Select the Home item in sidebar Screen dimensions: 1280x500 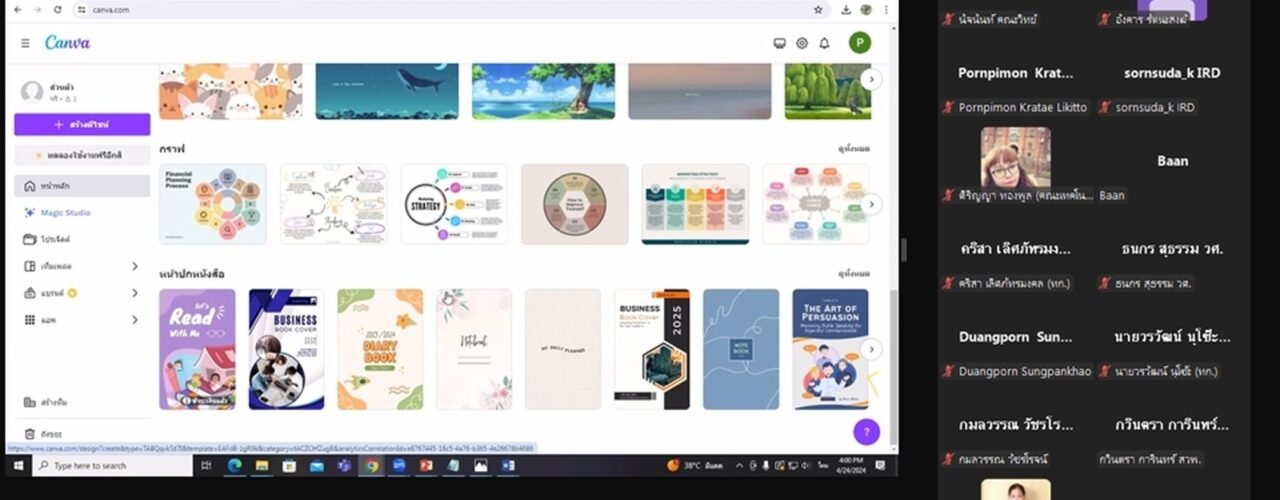click(x=82, y=186)
